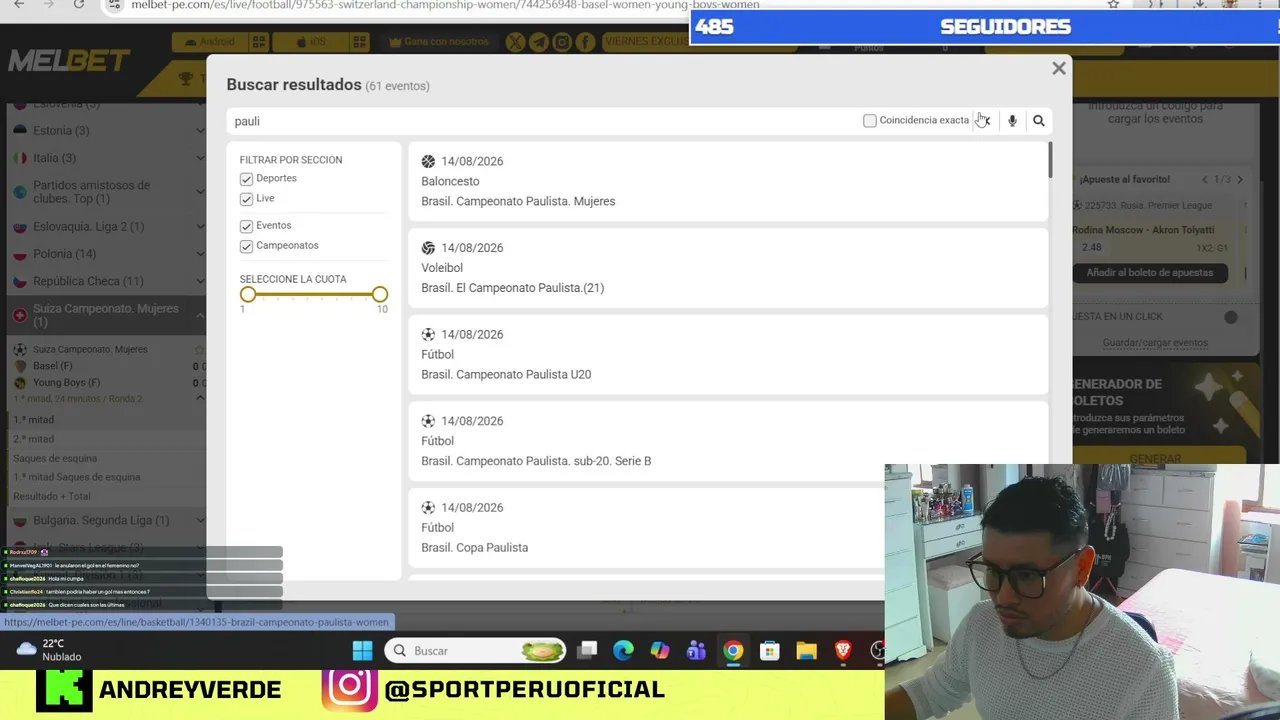The width and height of the screenshot is (1280, 720).
Task: Click the Switzerland flag icon in the sidebar
Action: (19, 316)
